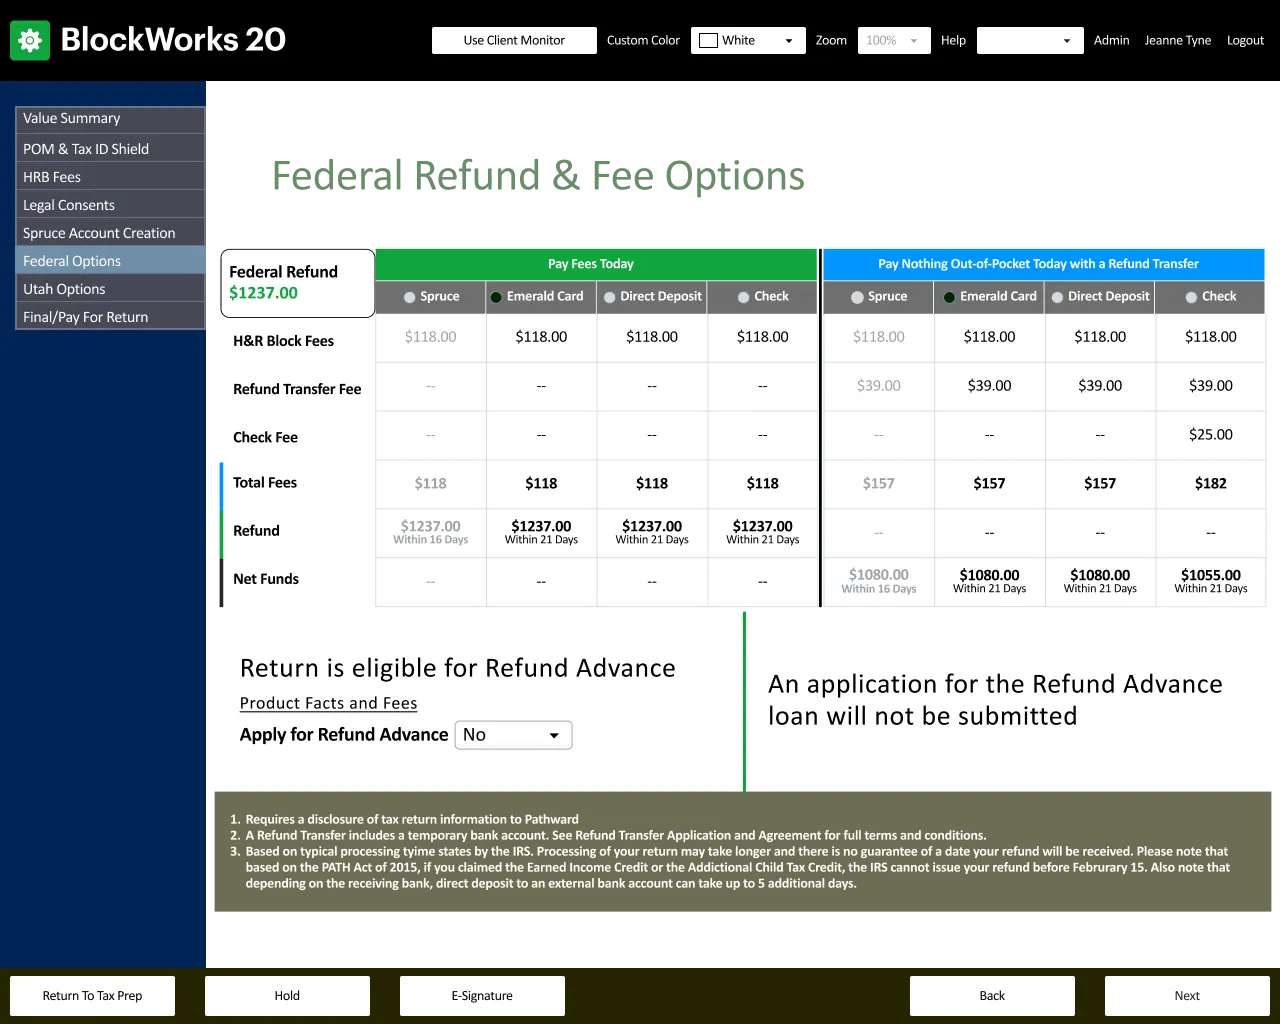Open Spruce Account Creation sidebar item
The image size is (1280, 1024).
(110, 233)
